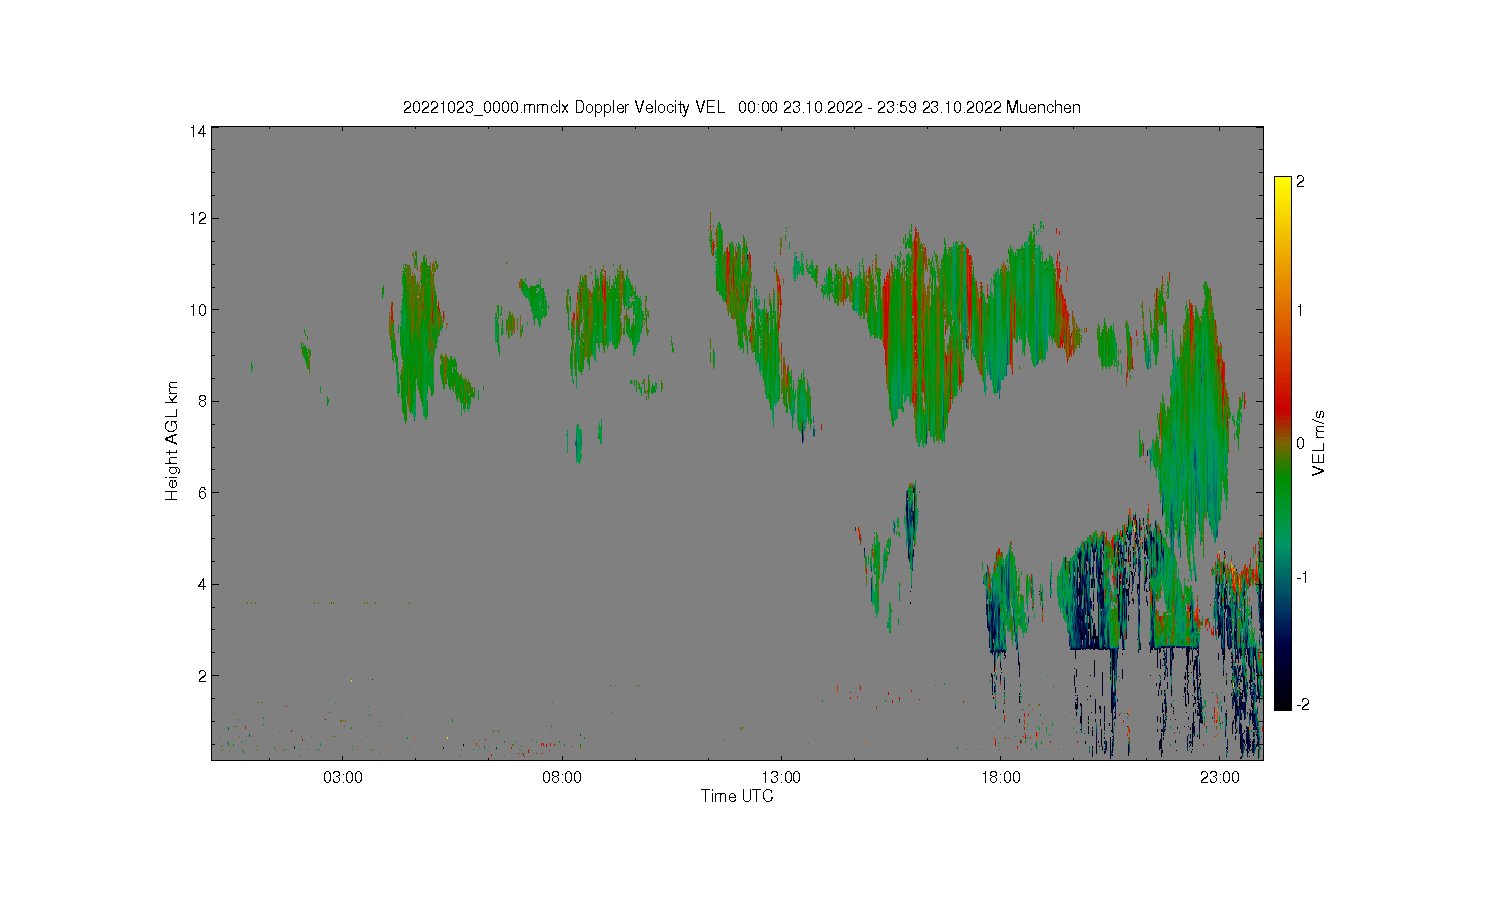Click the colorbar tick label -2
Image resolution: width=1500 pixels, height=900 pixels.
[1303, 704]
